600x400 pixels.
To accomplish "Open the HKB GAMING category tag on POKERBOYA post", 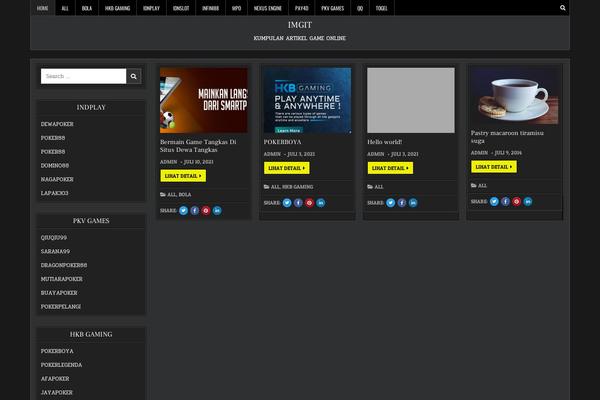I will (298, 187).
